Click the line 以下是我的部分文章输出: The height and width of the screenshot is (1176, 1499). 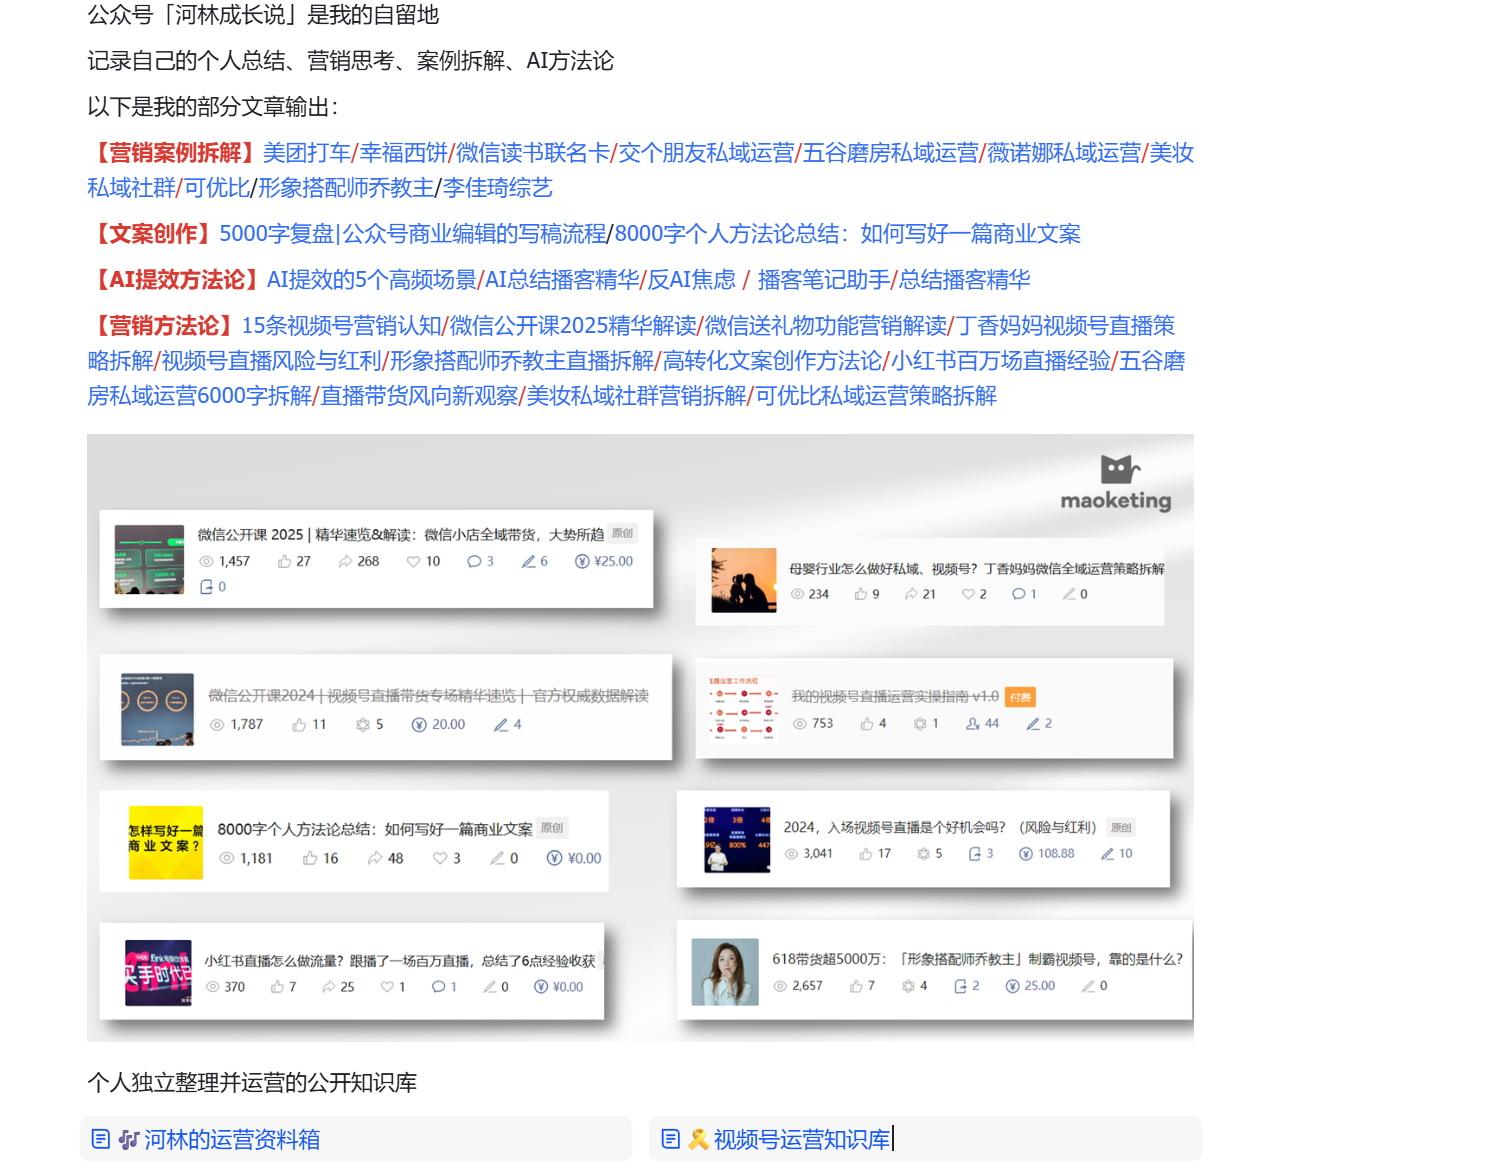coord(213,107)
